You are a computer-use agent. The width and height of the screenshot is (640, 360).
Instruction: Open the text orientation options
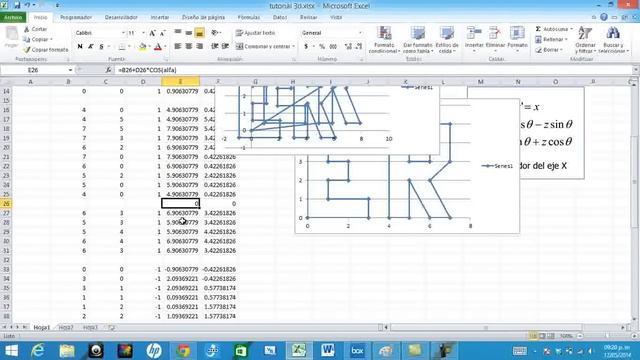pyautogui.click(x=216, y=33)
